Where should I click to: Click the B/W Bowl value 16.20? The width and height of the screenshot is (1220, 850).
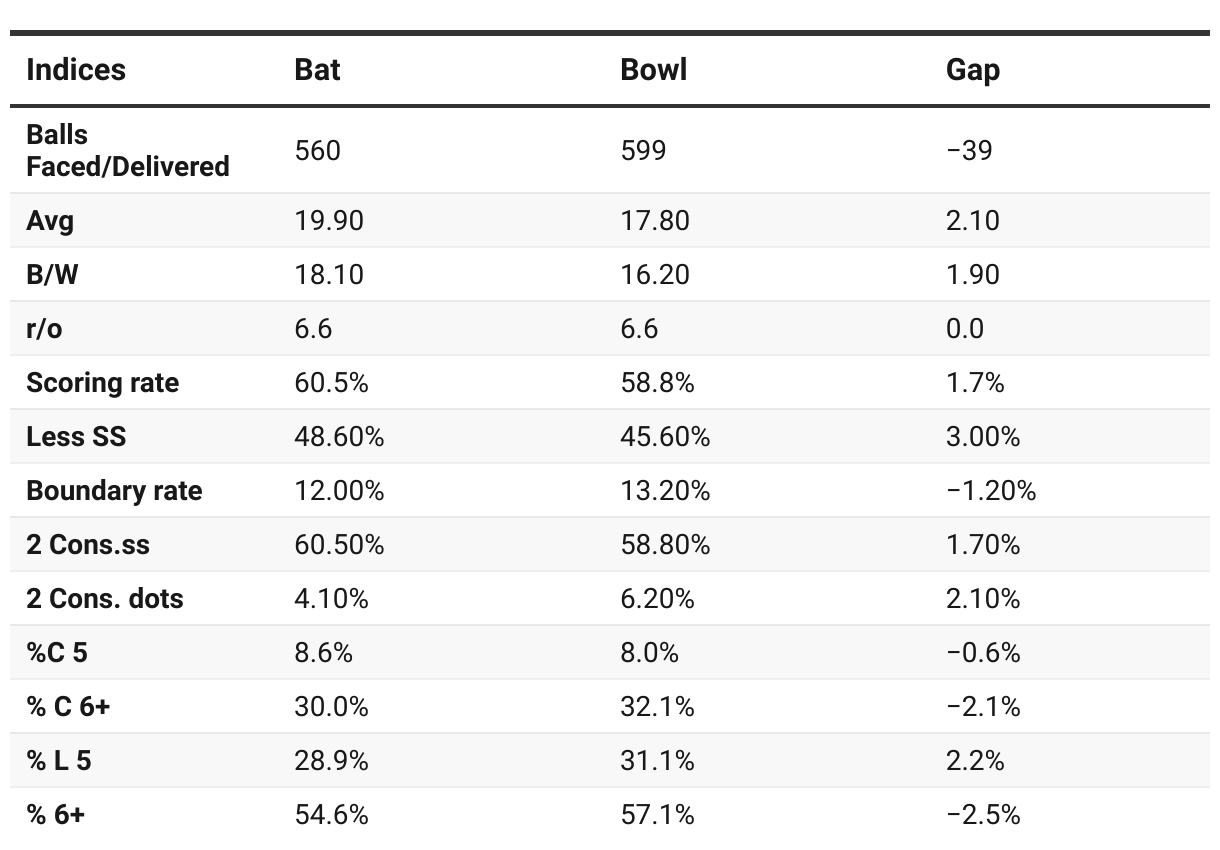point(655,275)
